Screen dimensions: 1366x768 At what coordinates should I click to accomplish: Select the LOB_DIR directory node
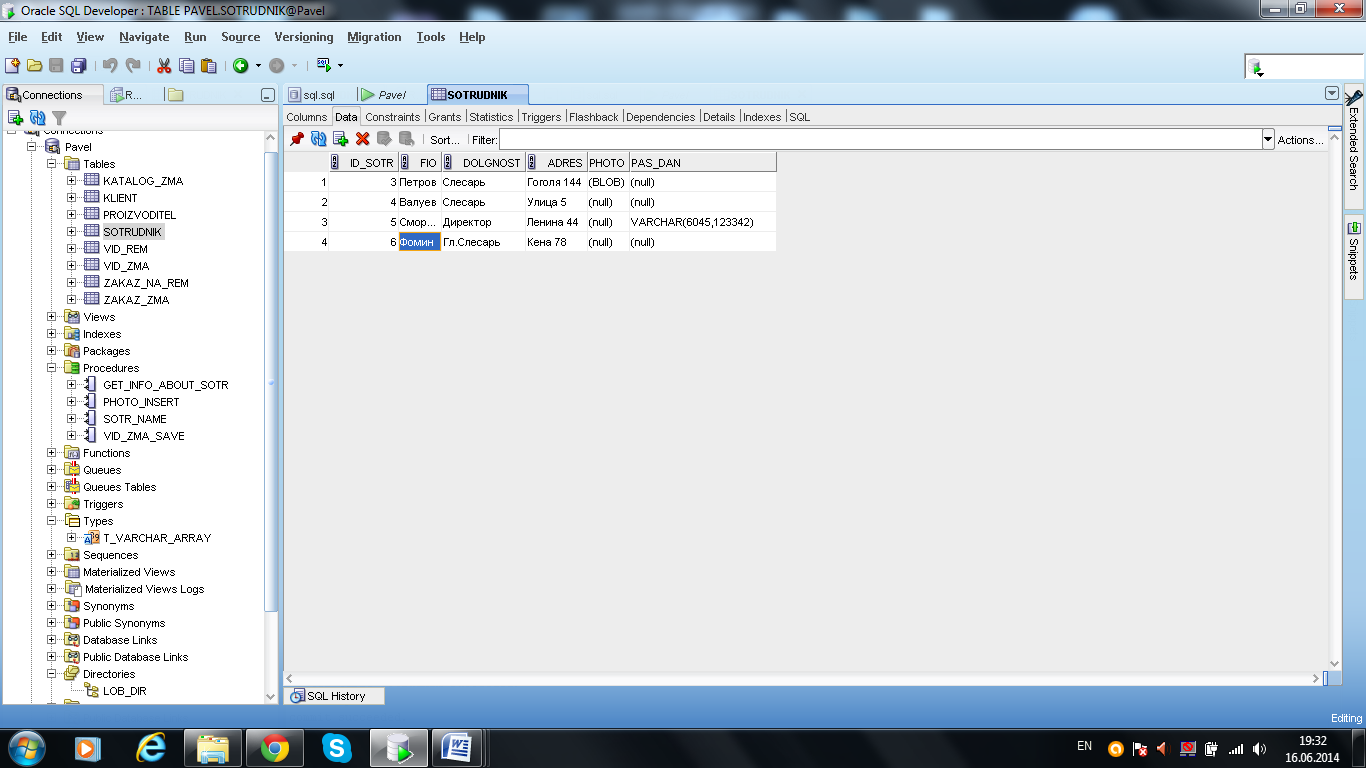[125, 691]
